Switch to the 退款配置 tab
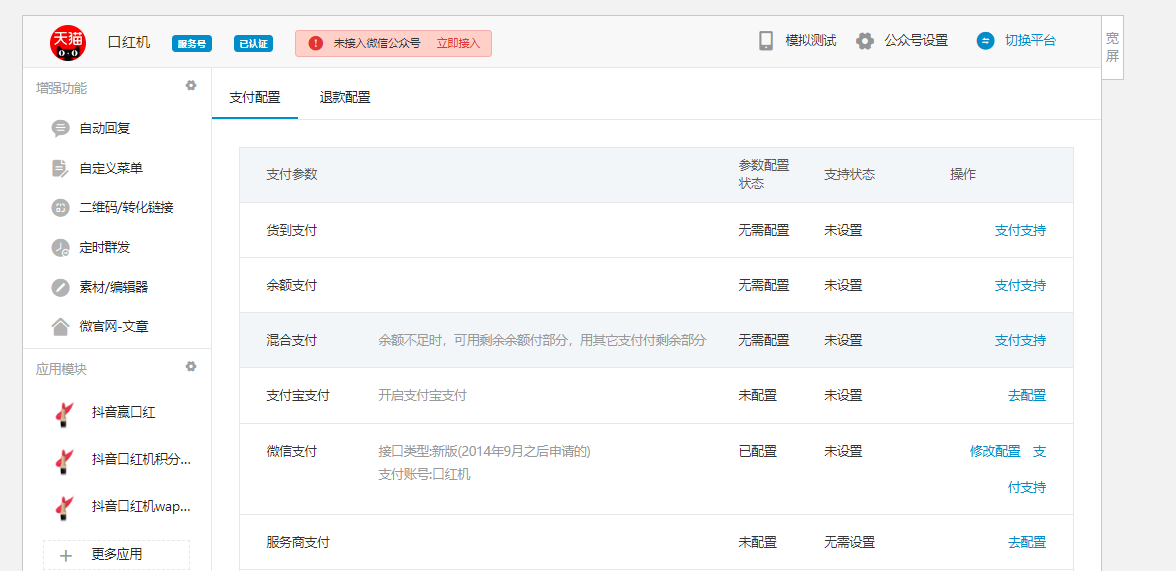This screenshot has width=1176, height=571. [x=345, y=97]
